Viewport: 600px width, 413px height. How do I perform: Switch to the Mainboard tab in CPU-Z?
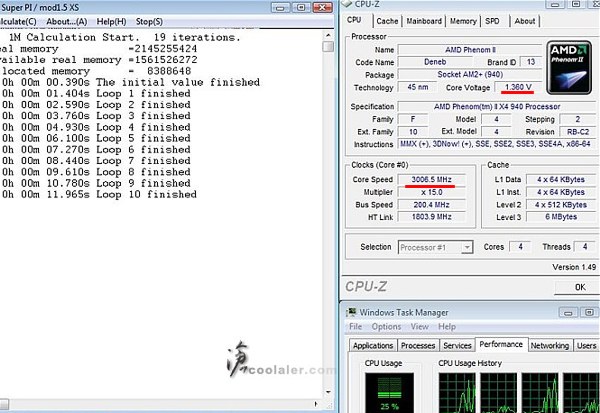[424, 21]
